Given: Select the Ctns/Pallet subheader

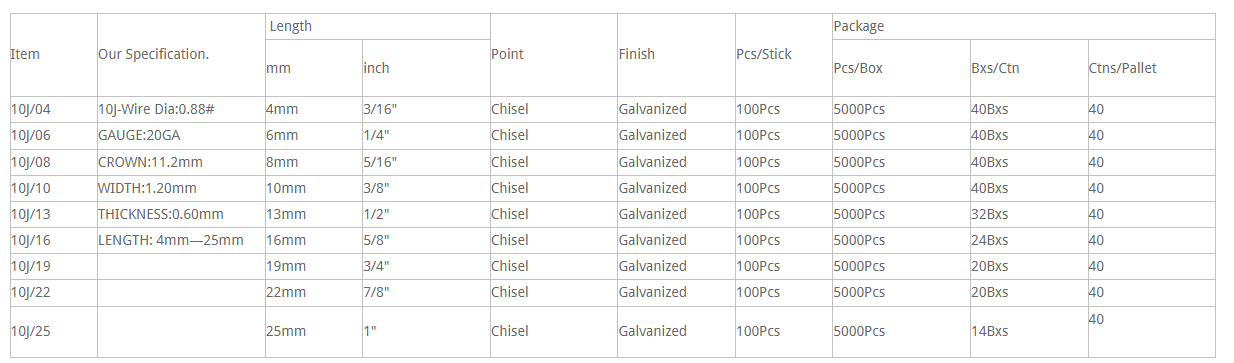Looking at the screenshot, I should pos(1152,68).
